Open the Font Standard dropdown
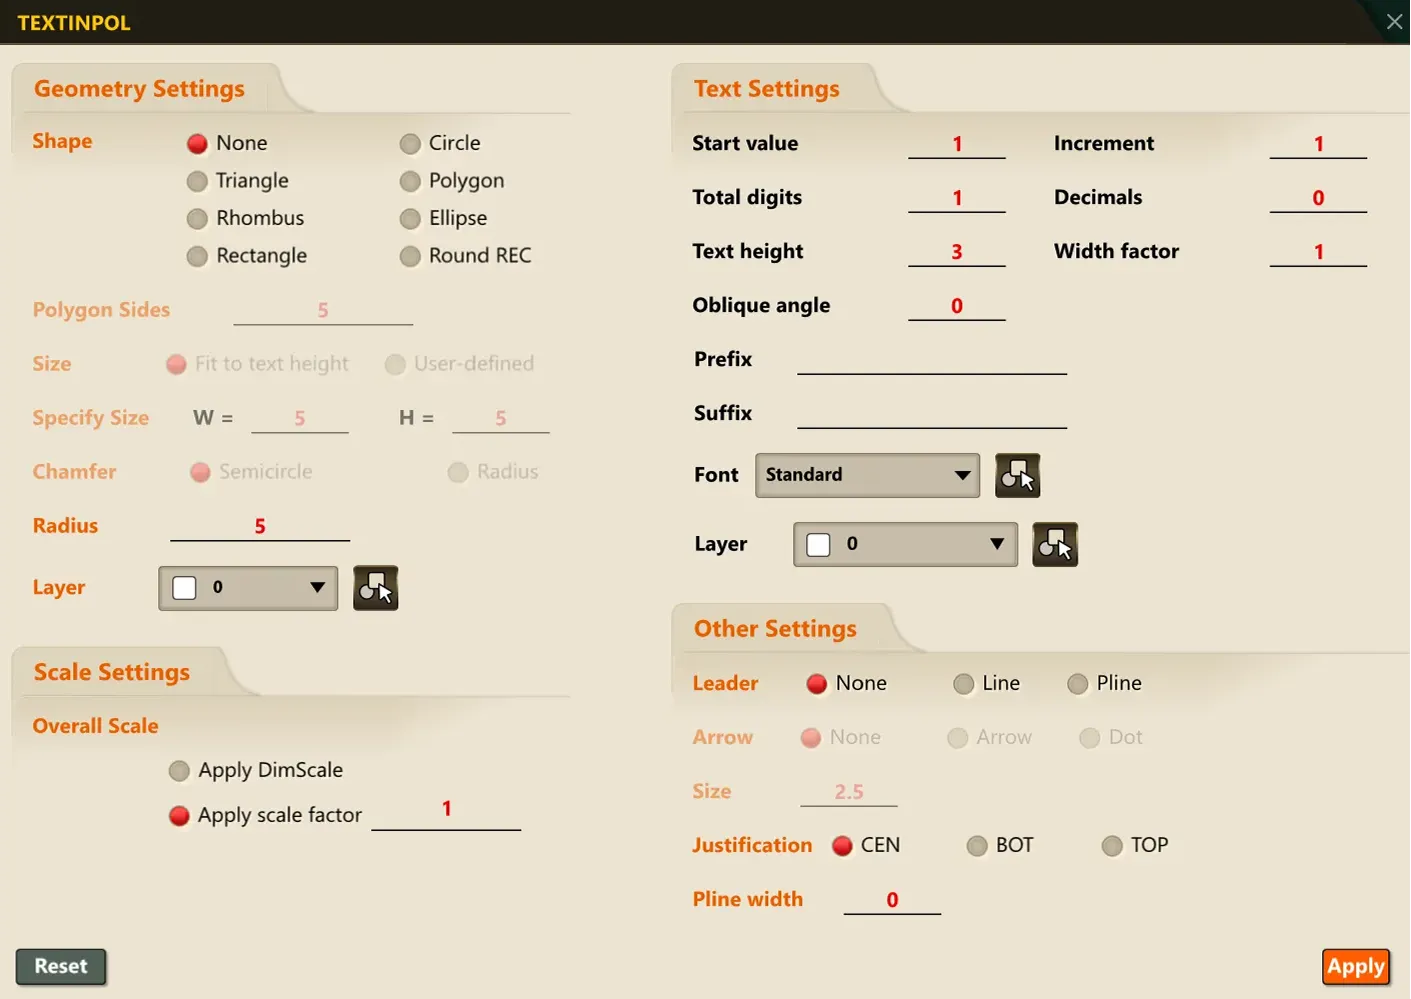This screenshot has height=999, width=1411. (x=867, y=475)
